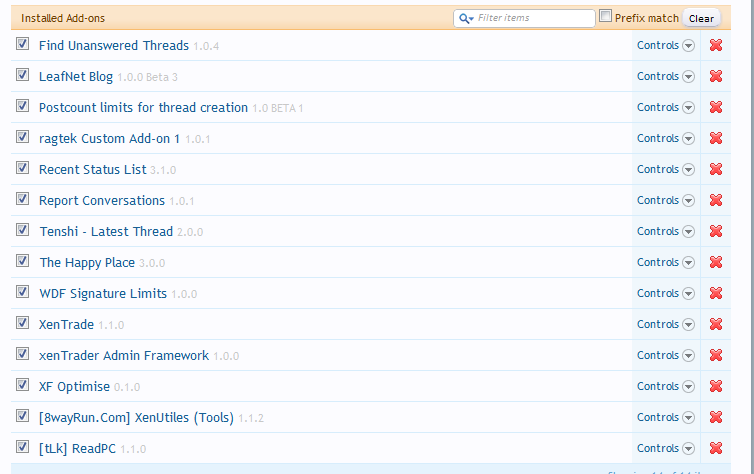The height and width of the screenshot is (474, 754).
Task: Open the [tLk] ReadPC add-on
Action: [77, 449]
